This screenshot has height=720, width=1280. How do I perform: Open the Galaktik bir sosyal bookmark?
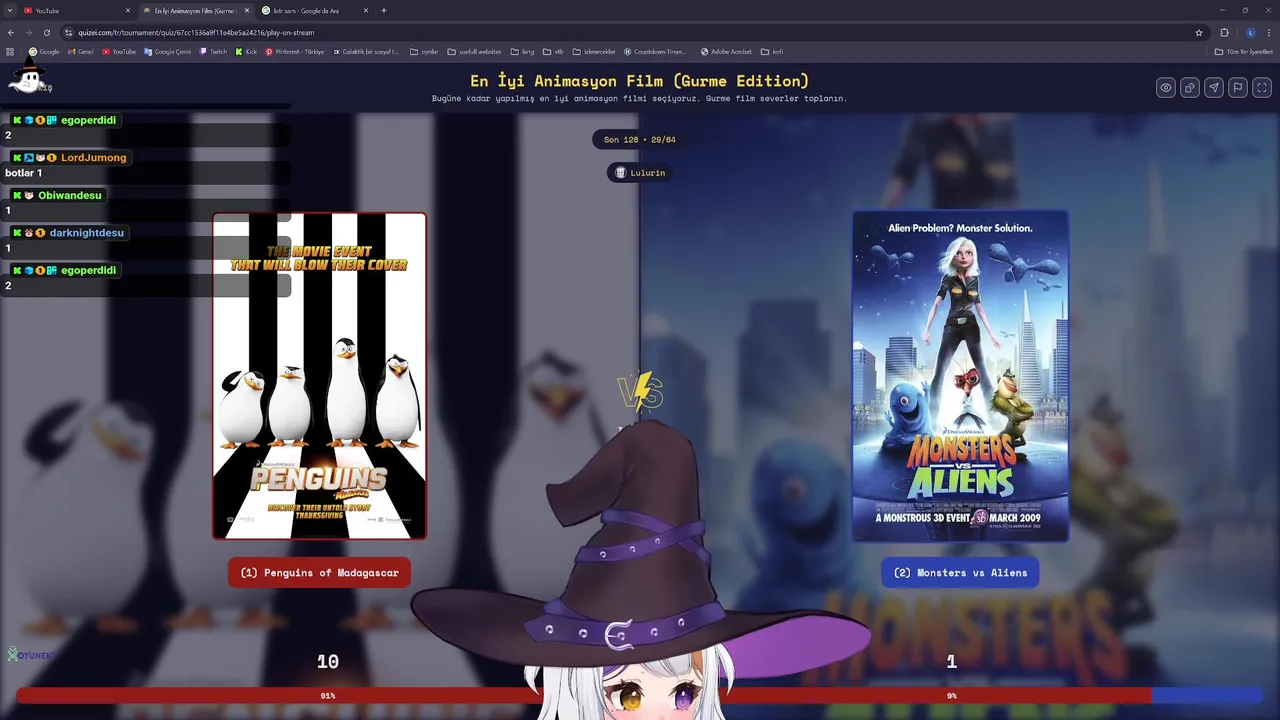pyautogui.click(x=366, y=51)
